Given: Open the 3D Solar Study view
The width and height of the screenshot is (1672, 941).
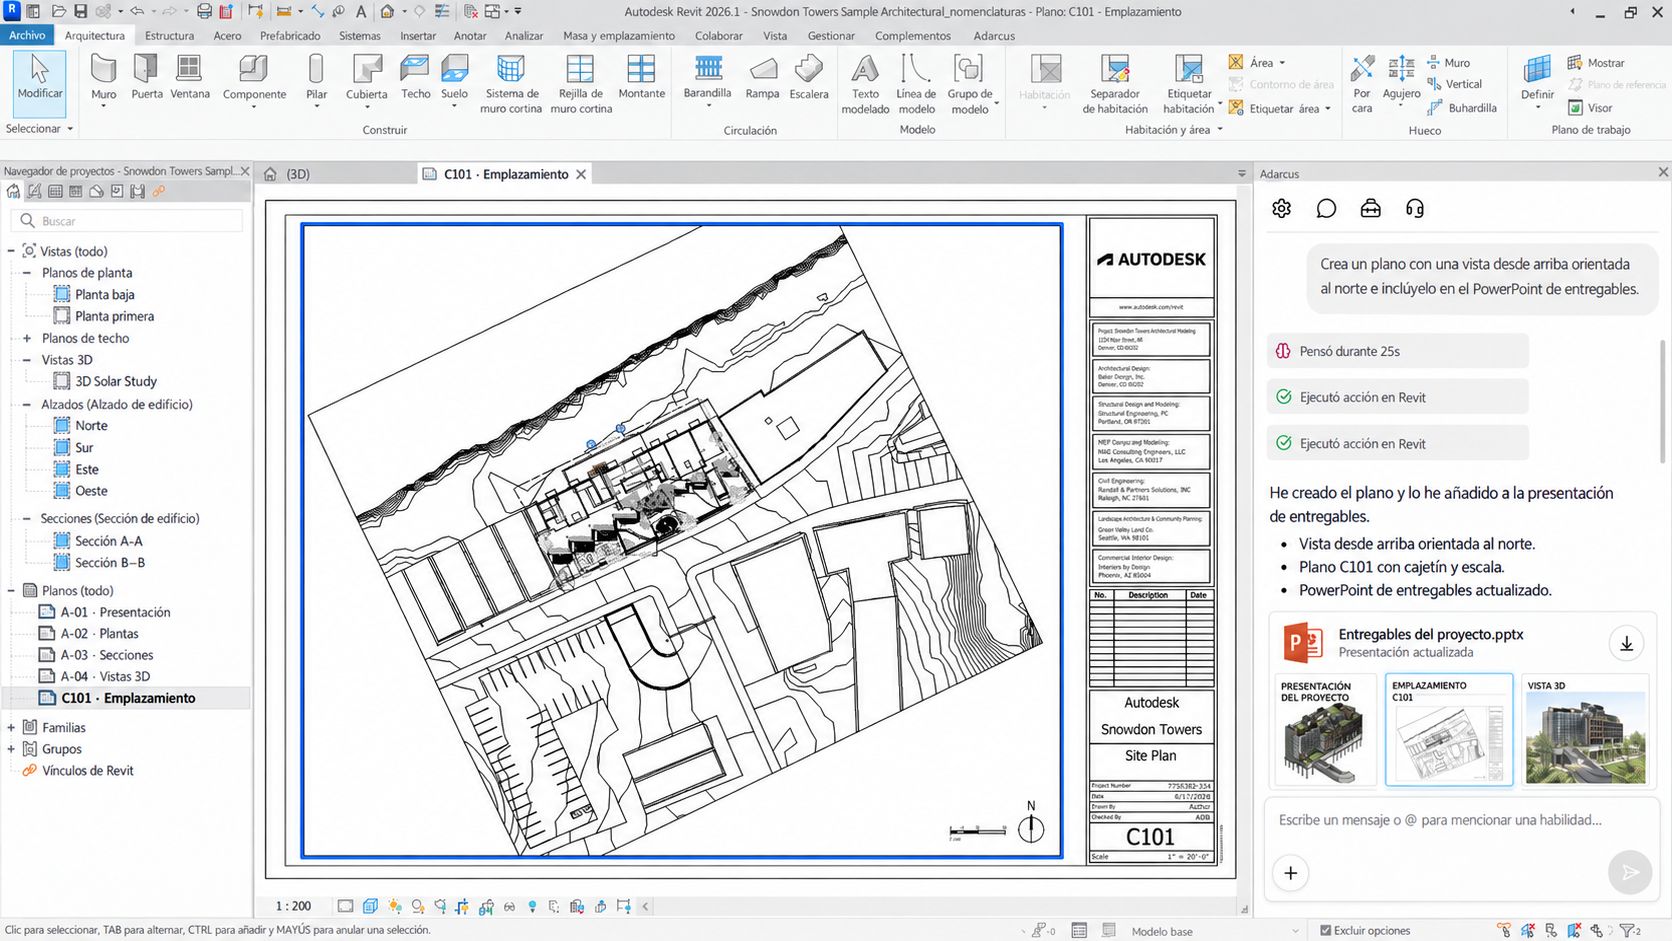Looking at the screenshot, I should click(115, 381).
